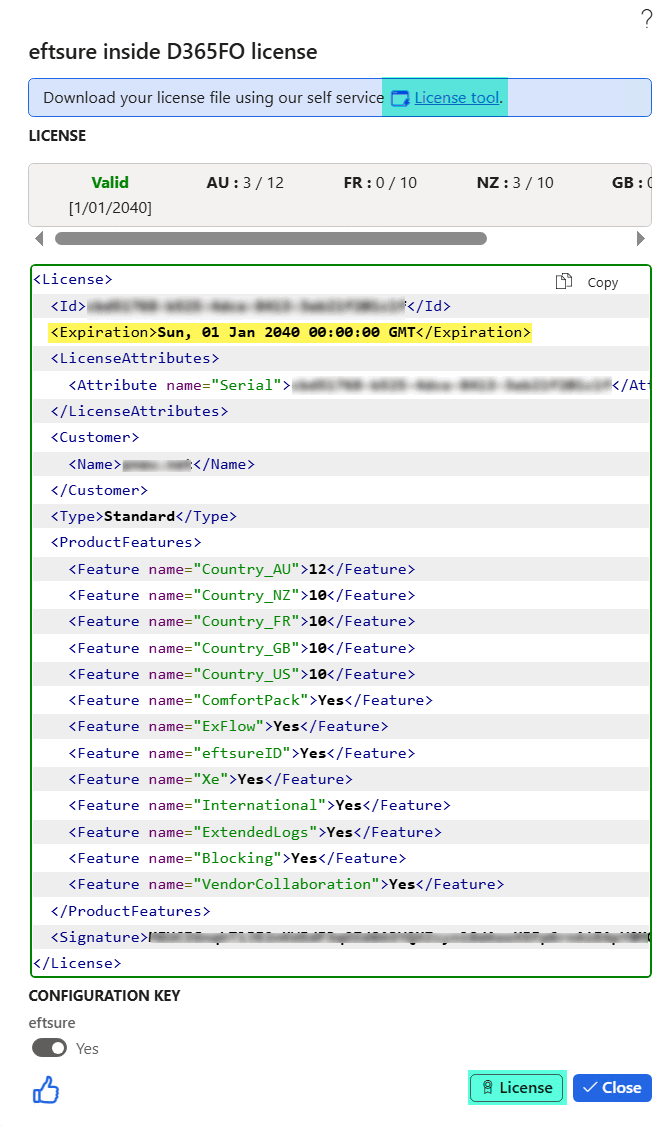
Task: Click the Country_AU feature line
Action: click(241, 569)
